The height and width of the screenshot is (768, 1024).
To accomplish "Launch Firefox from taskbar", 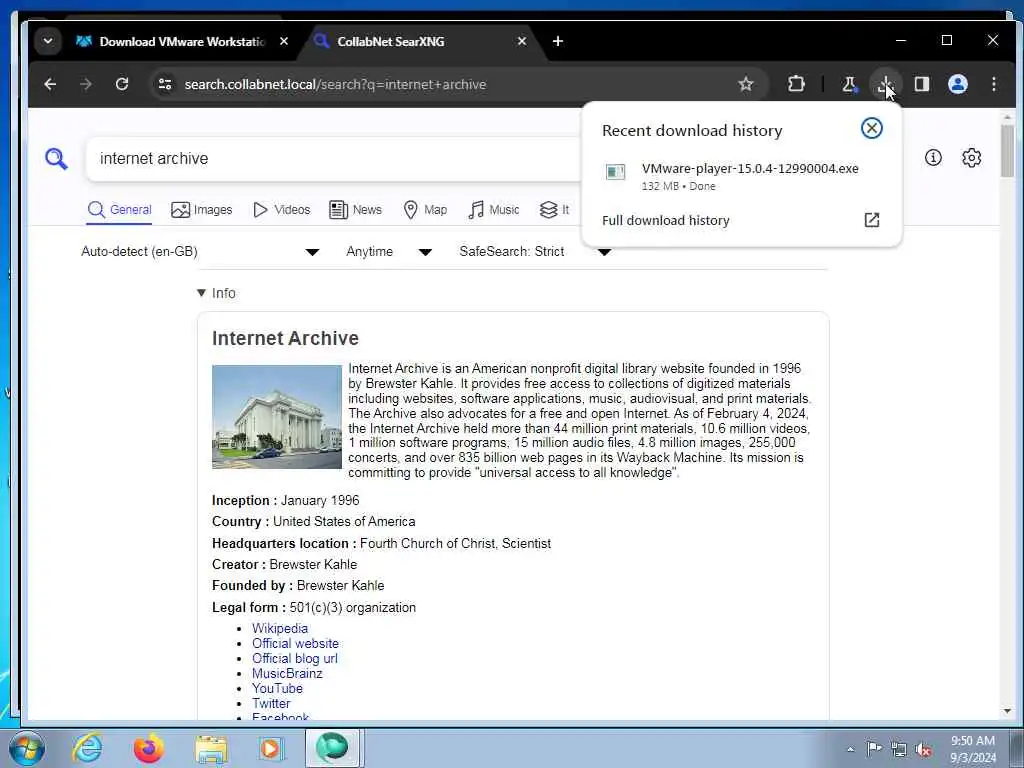I will 148,748.
